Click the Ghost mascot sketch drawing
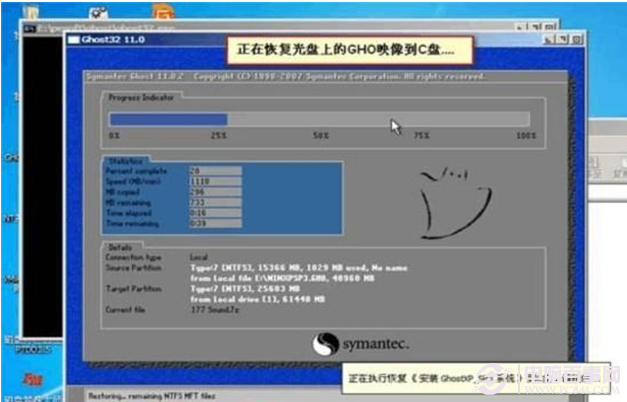The image size is (627, 402). point(455,203)
